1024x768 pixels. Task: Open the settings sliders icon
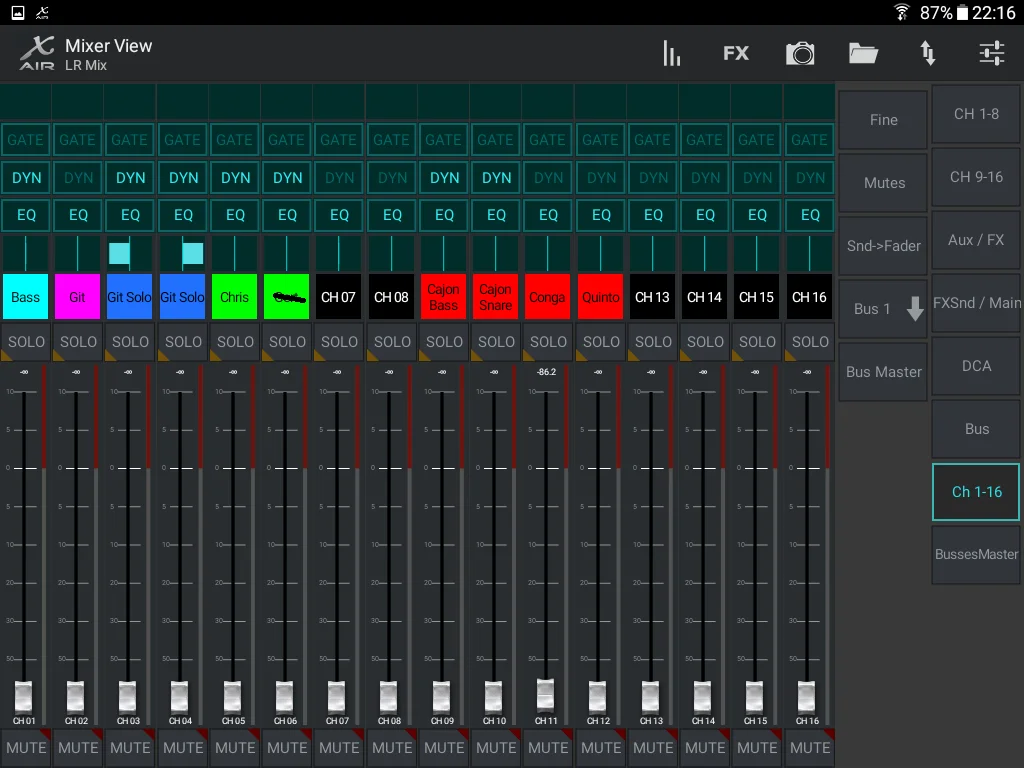tap(991, 54)
